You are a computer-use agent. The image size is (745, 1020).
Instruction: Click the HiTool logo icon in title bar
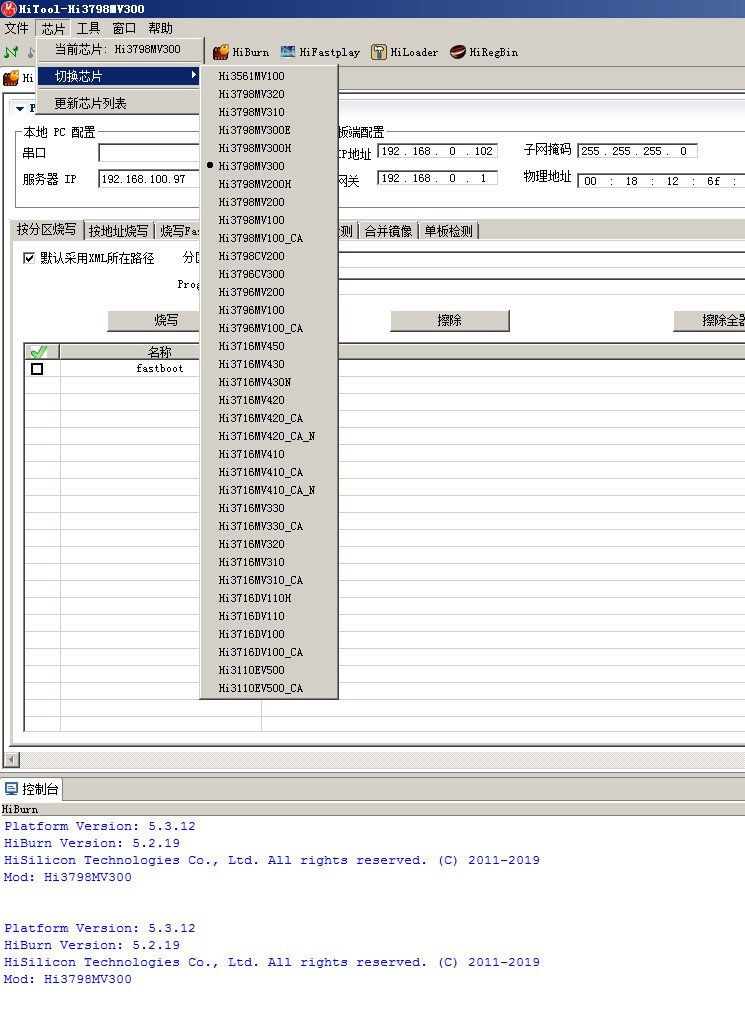[8, 8]
